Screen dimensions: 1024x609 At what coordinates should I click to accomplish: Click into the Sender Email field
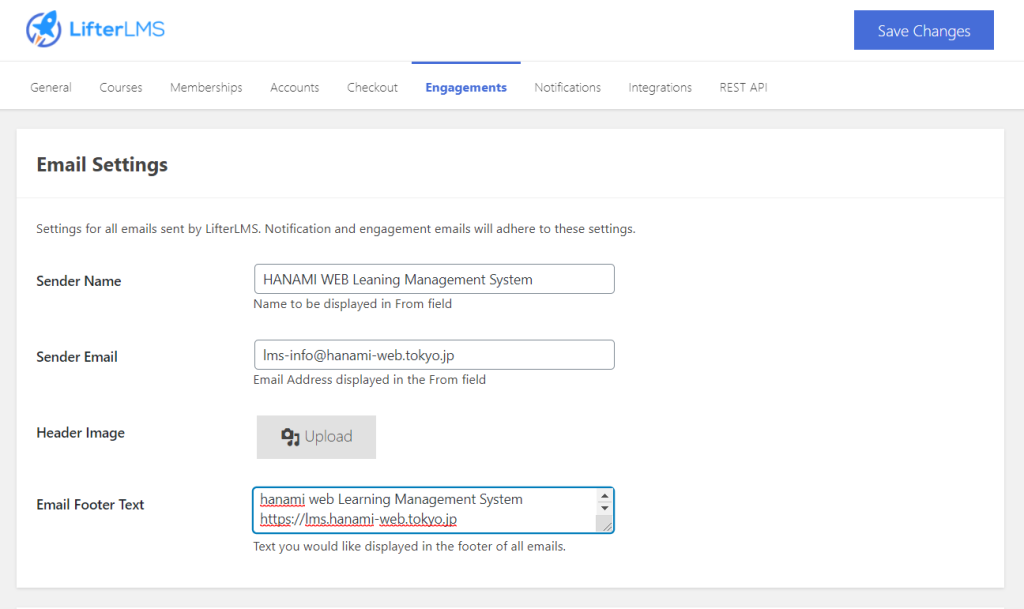tap(434, 355)
